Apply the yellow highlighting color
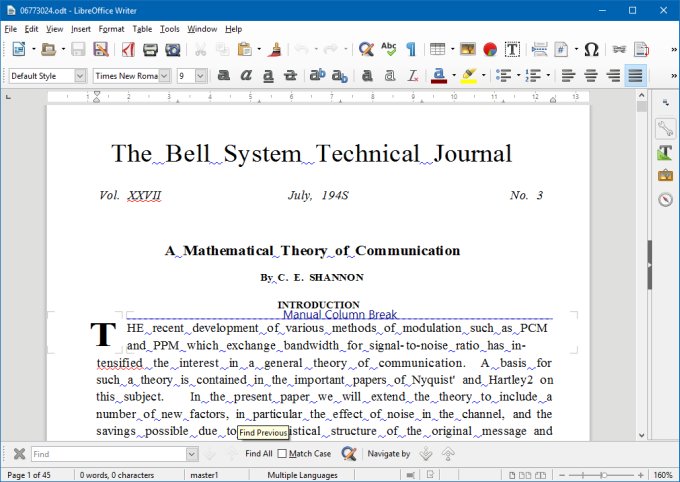Viewport: 680px width, 482px height. (469, 76)
